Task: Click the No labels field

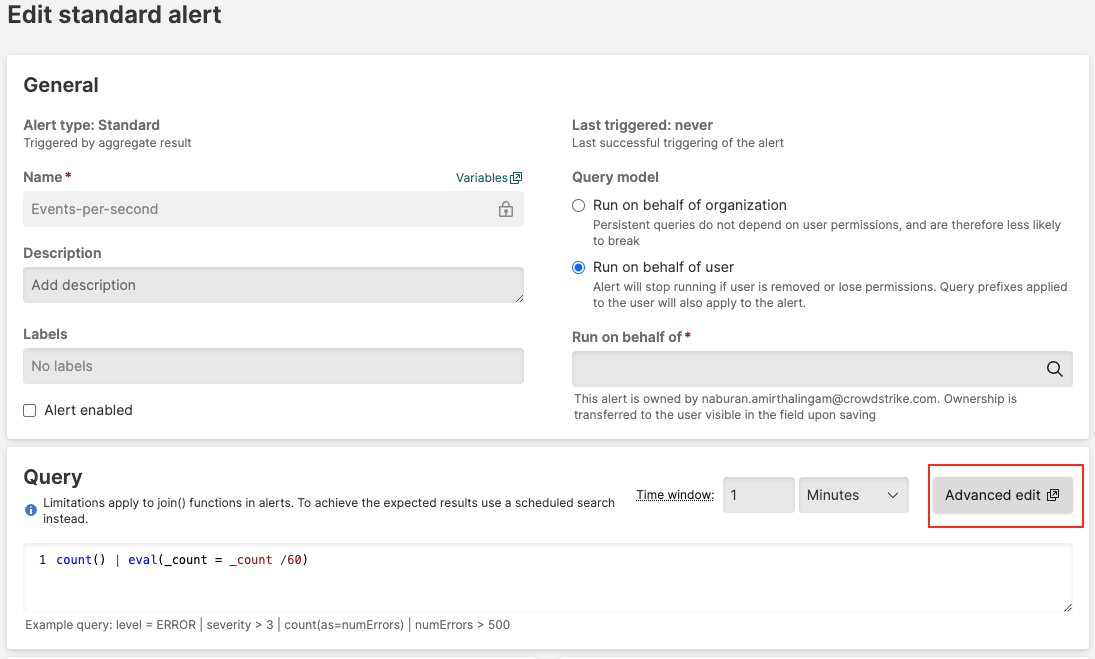Action: (x=272, y=366)
